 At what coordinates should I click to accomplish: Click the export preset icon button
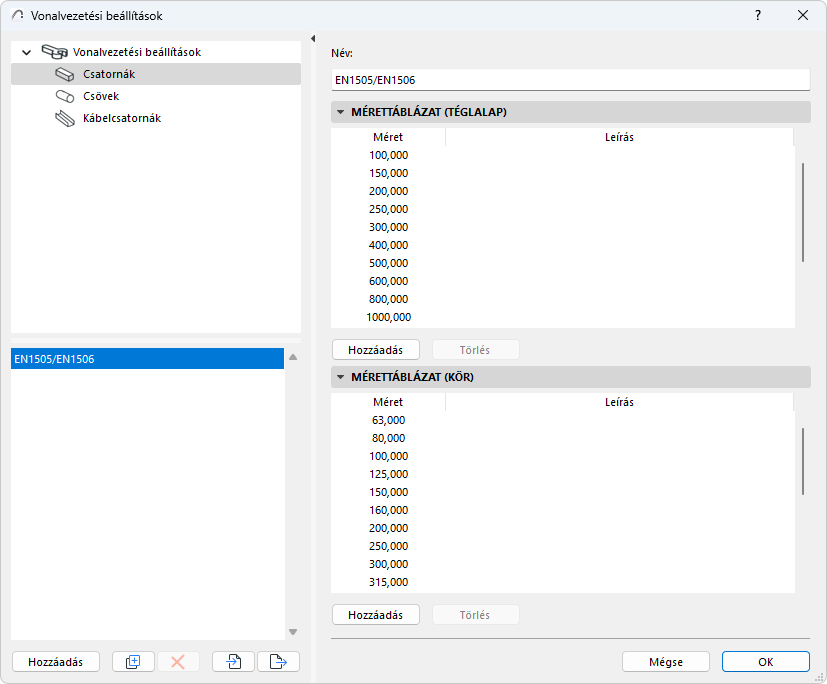click(x=278, y=661)
